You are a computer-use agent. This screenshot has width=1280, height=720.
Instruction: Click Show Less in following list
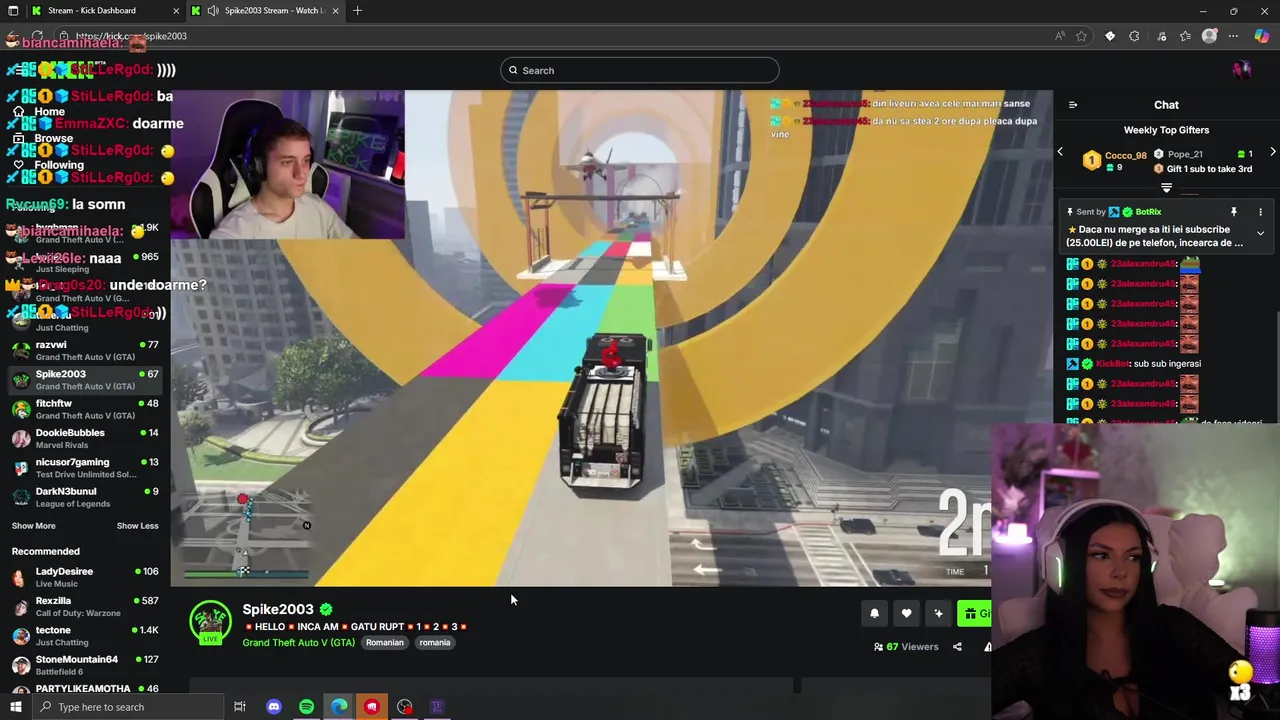(137, 526)
